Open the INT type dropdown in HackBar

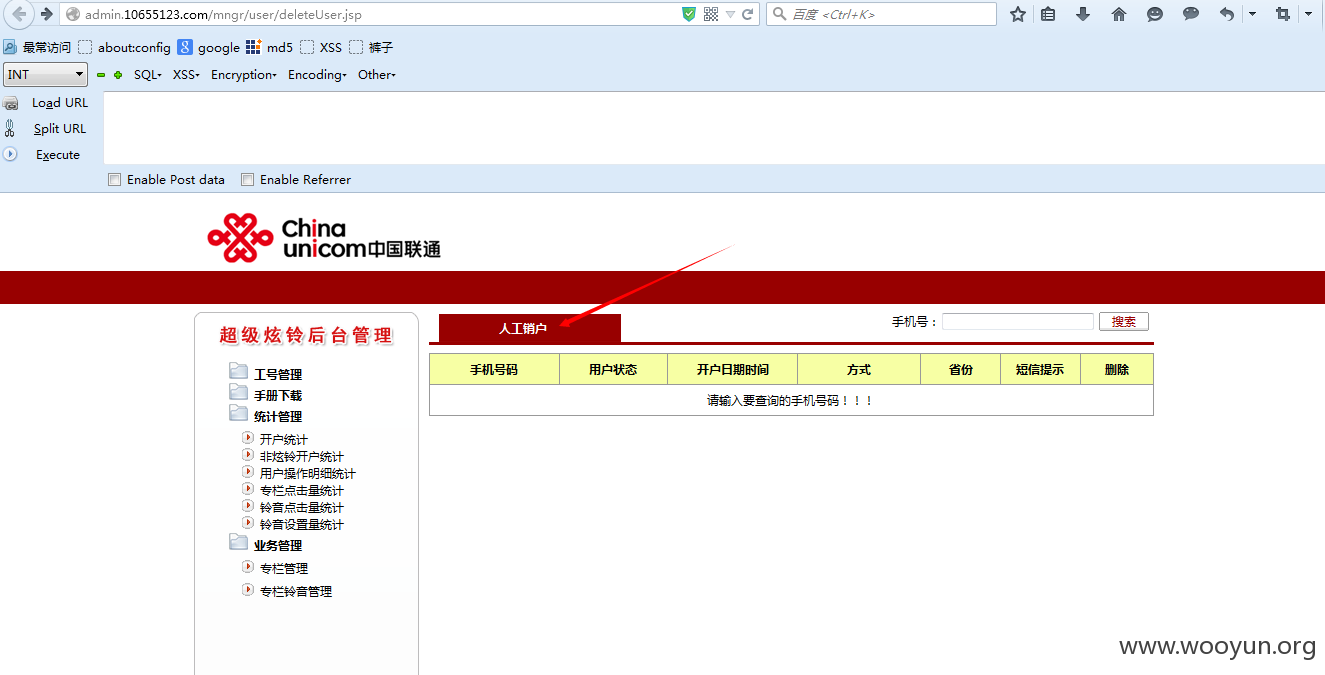coord(46,74)
